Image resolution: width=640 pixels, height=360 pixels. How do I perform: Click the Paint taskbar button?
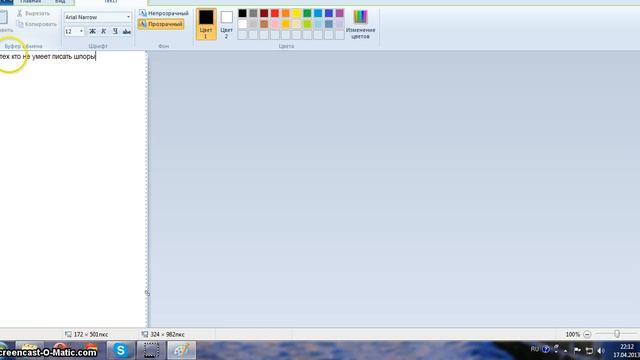[182, 351]
